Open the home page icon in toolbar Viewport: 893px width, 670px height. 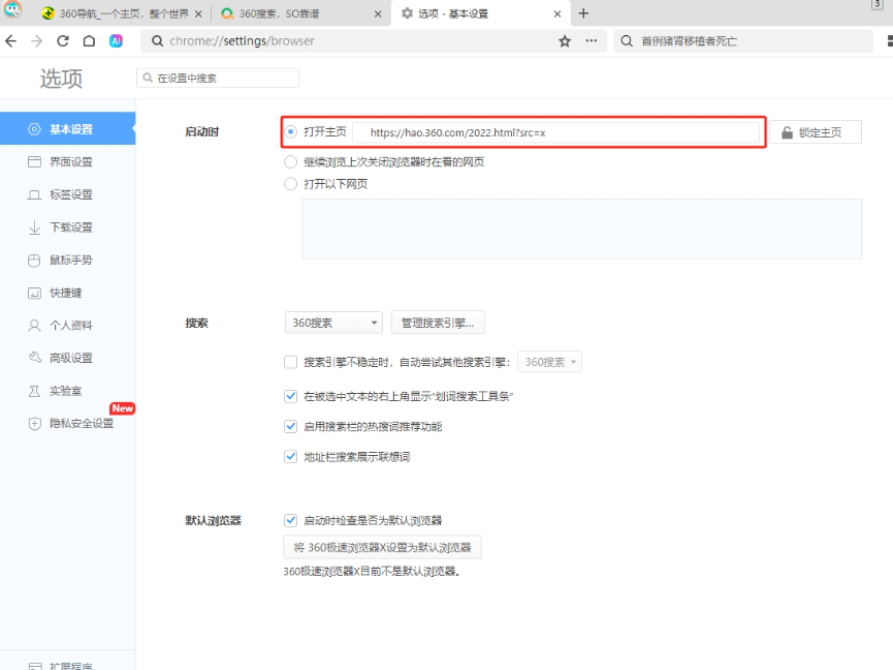(x=89, y=41)
